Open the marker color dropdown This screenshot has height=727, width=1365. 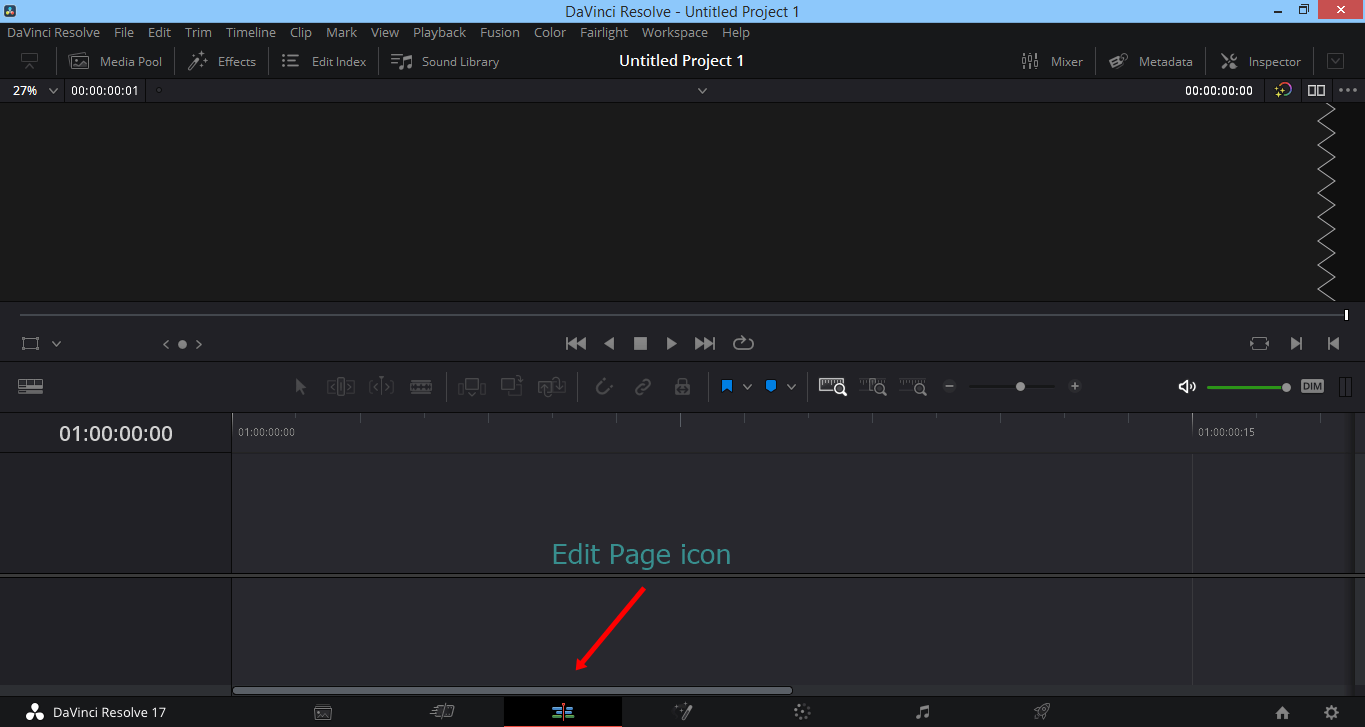point(791,387)
